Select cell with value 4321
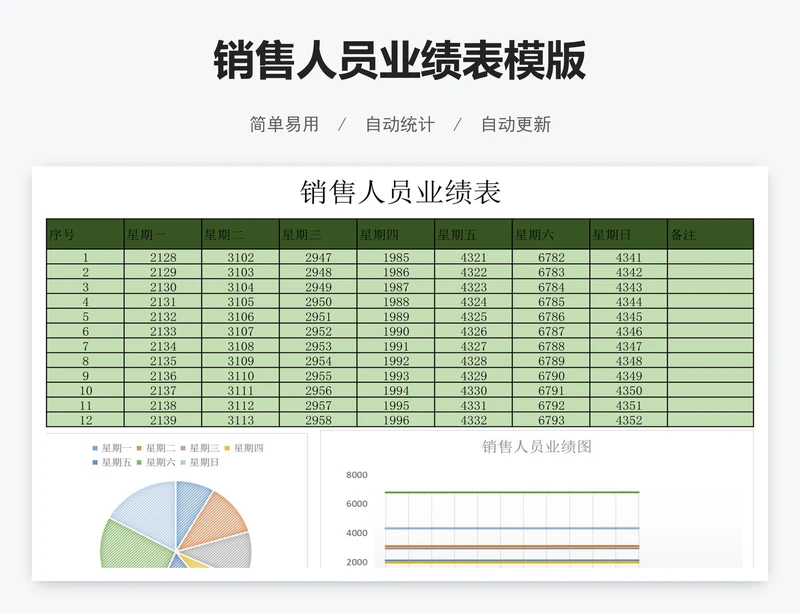The image size is (800, 613). (x=473, y=257)
